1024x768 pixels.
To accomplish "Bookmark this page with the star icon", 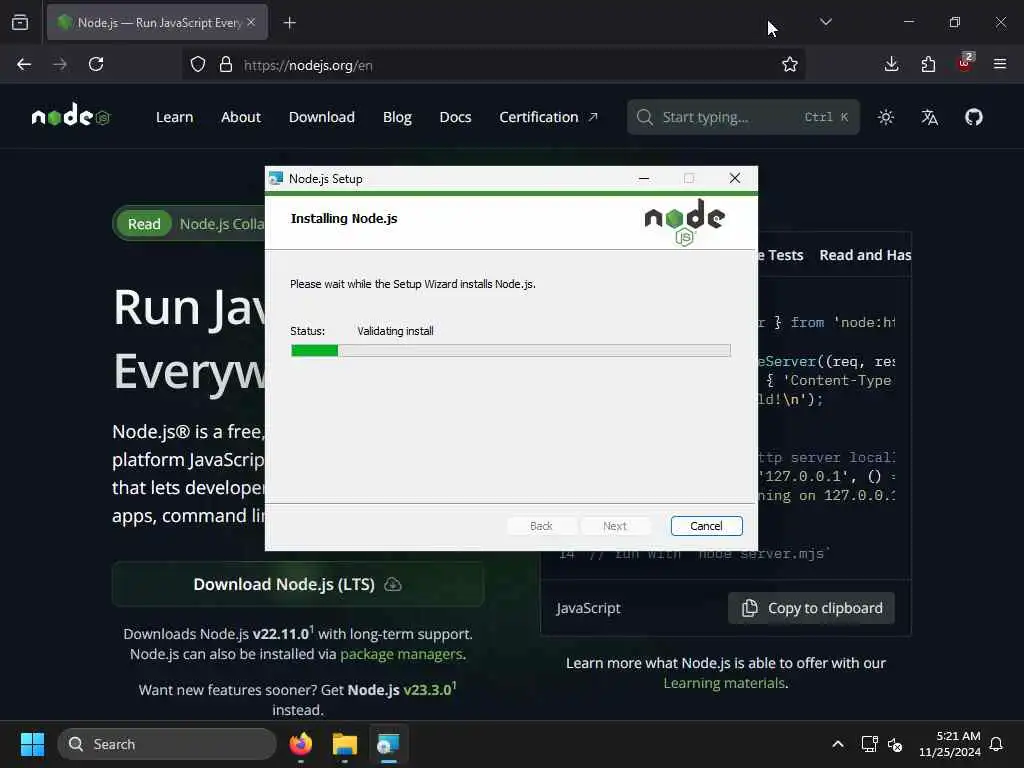I will coord(790,64).
